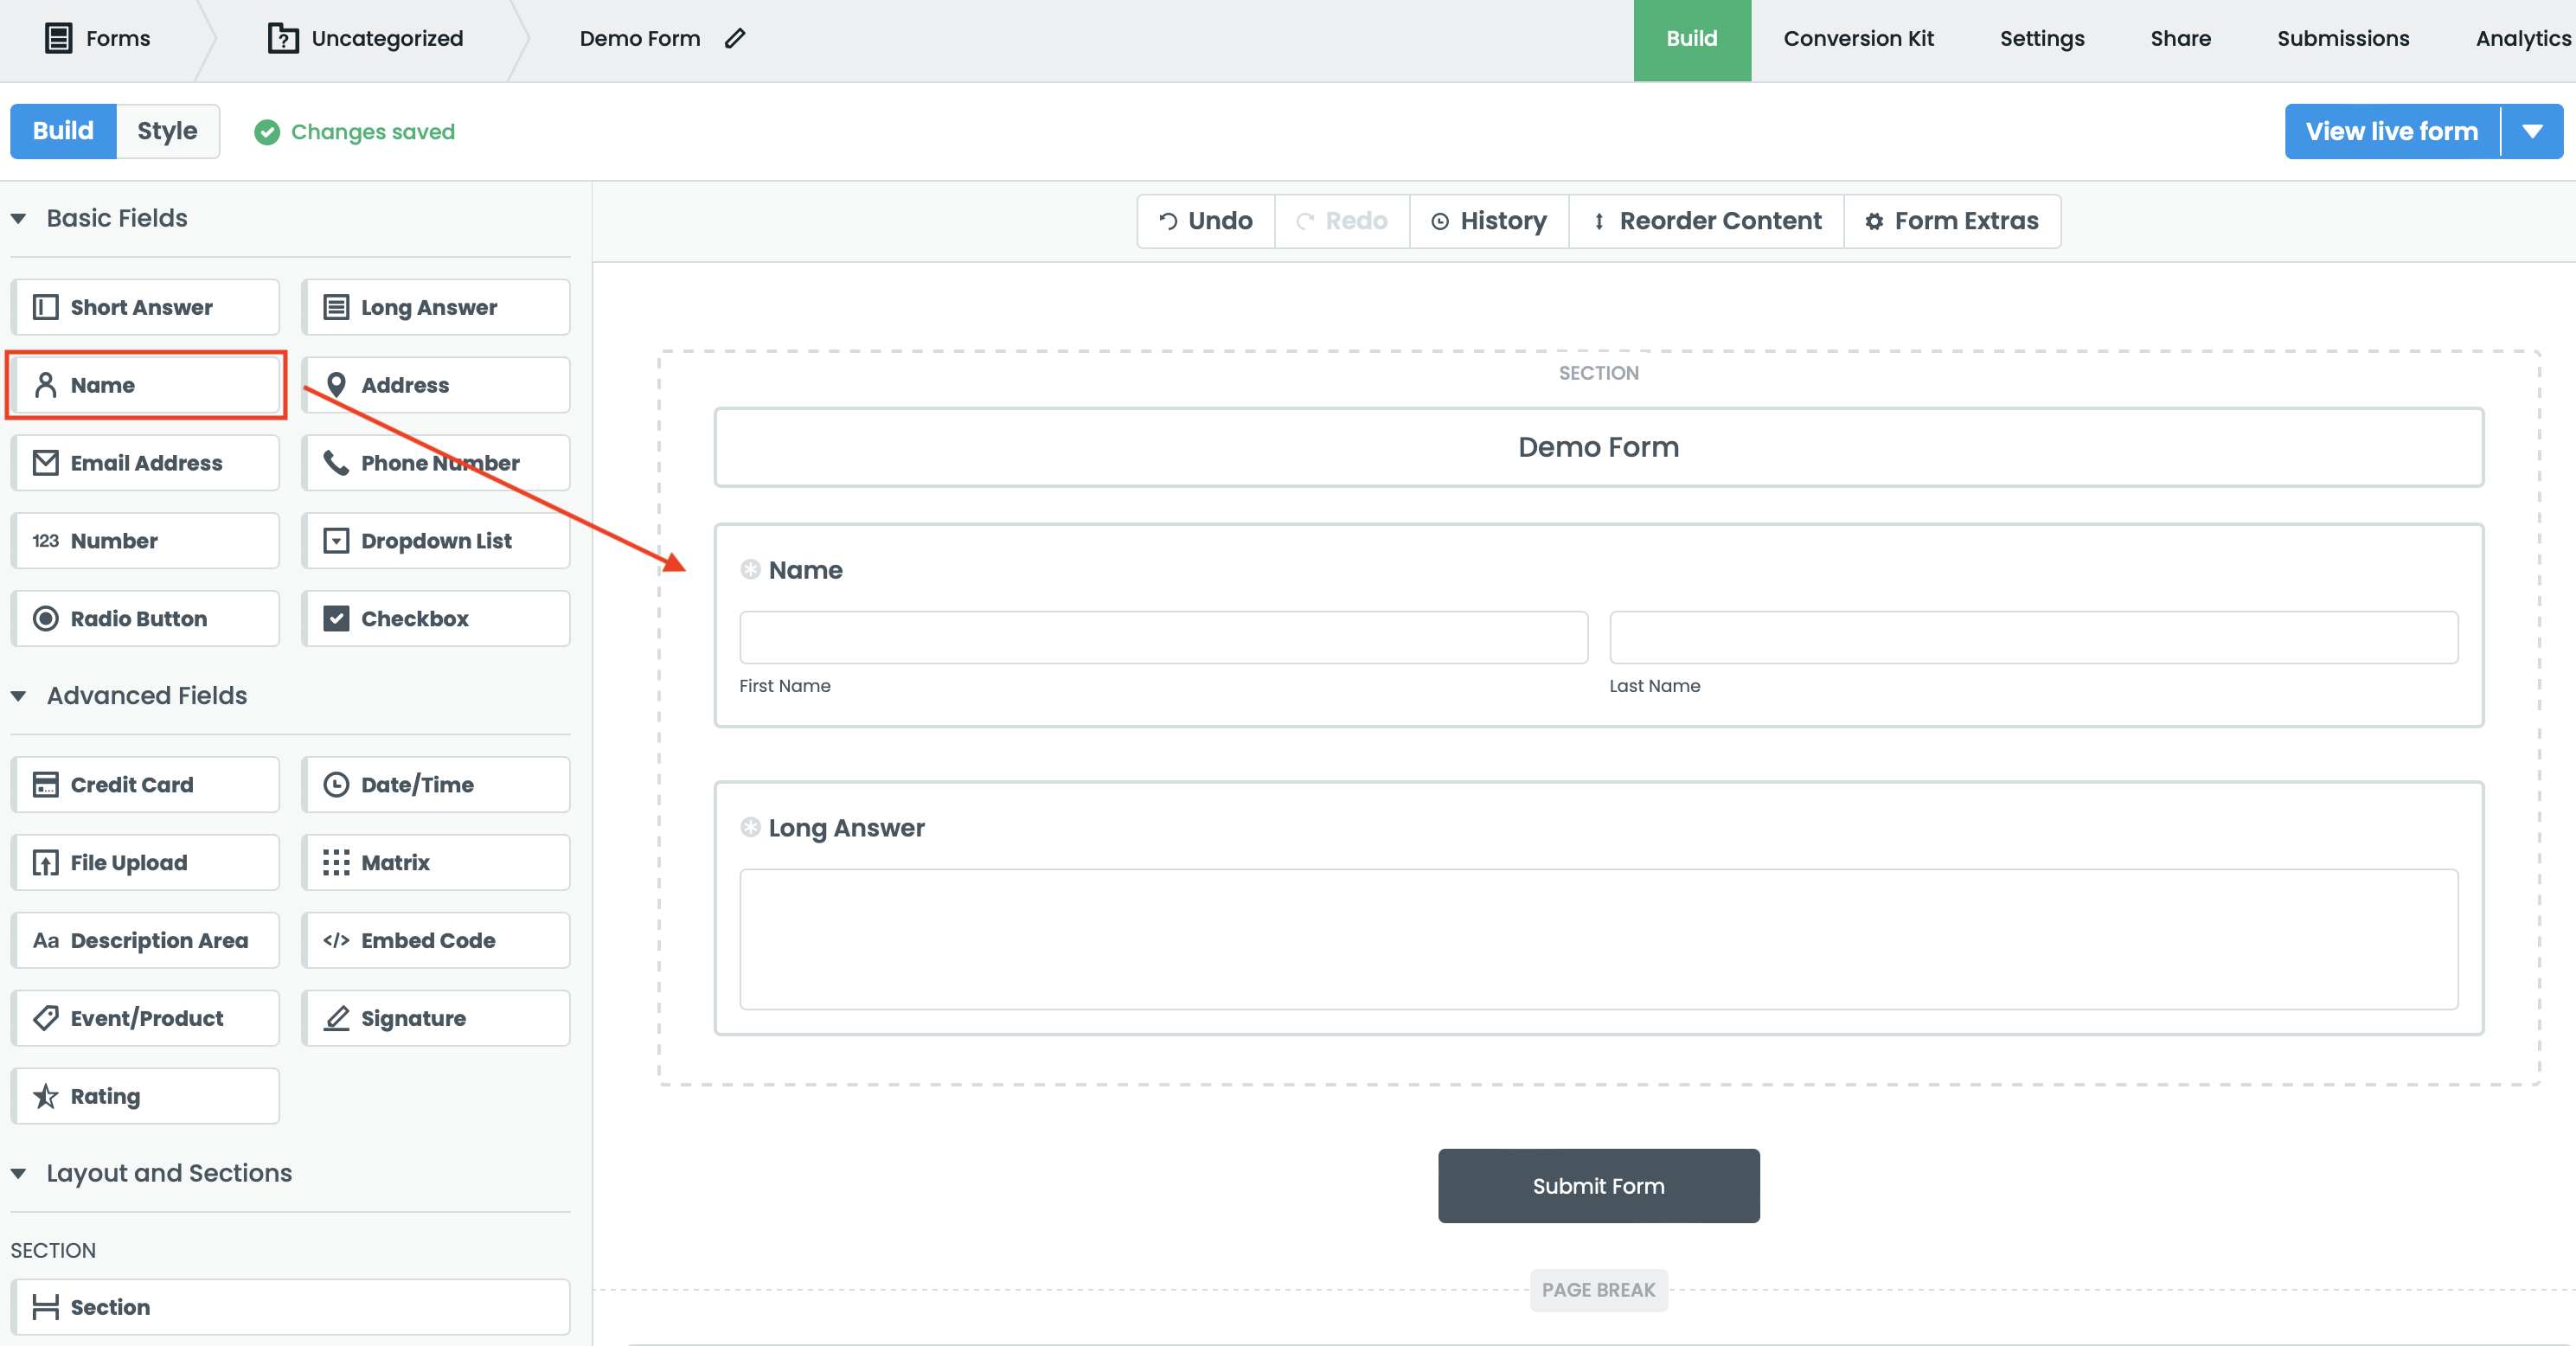The height and width of the screenshot is (1346, 2576).
Task: Open the Submissions tab
Action: click(x=2342, y=38)
